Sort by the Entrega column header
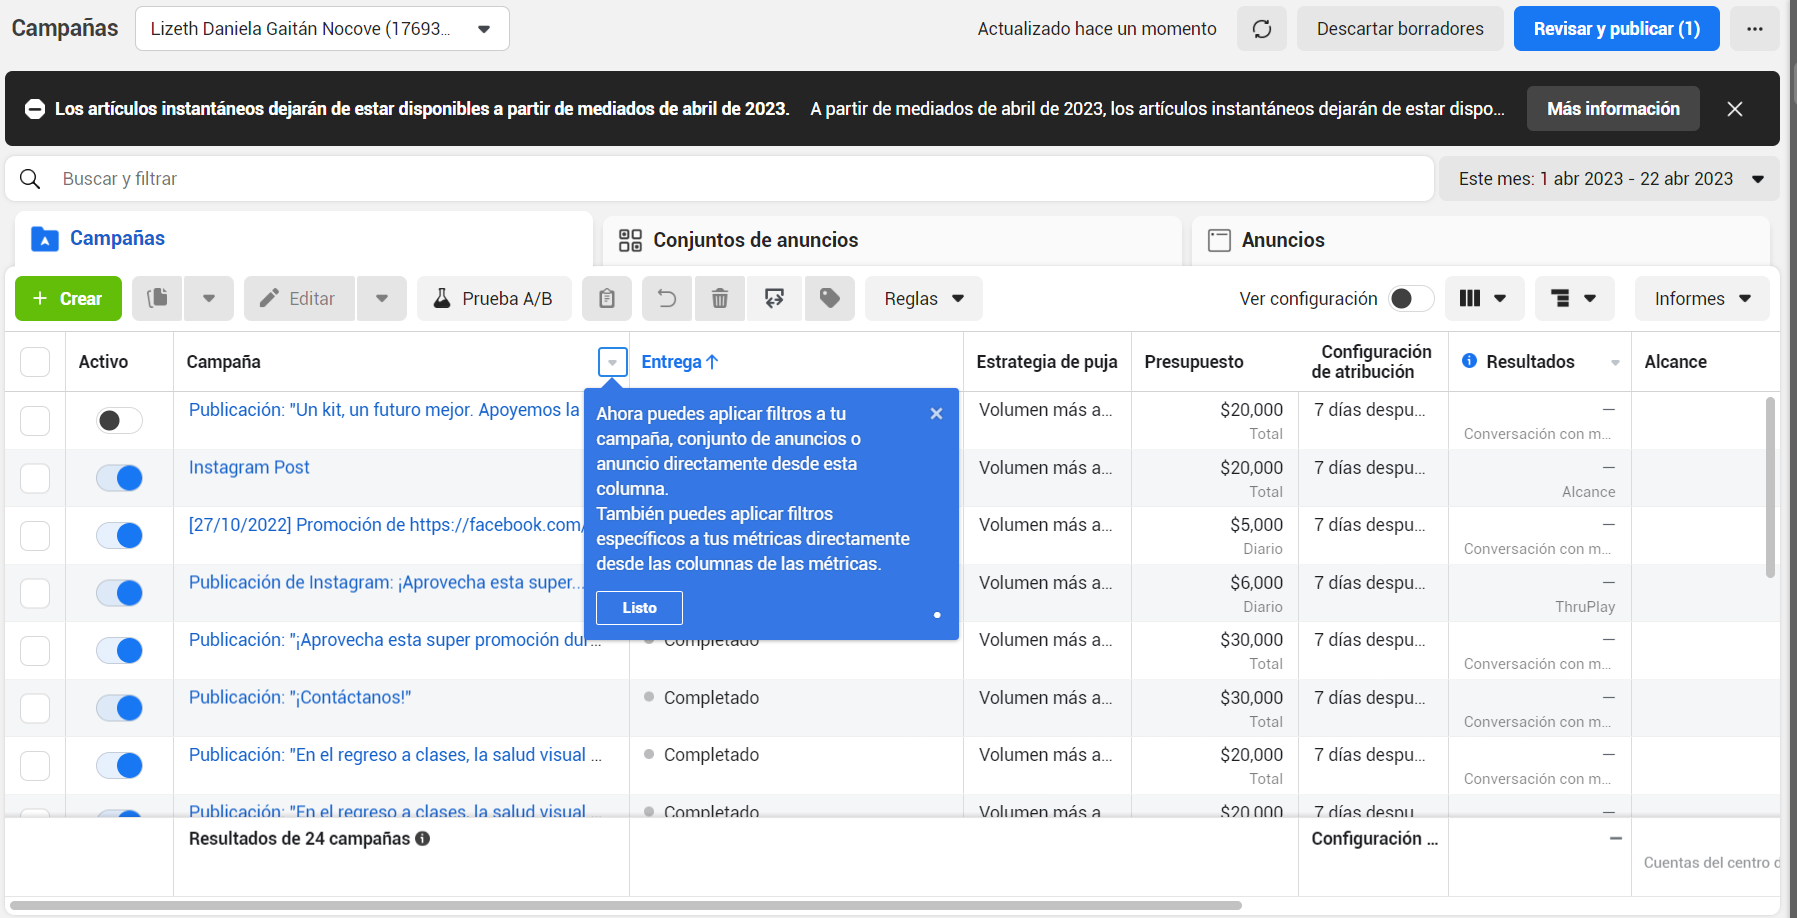This screenshot has height=918, width=1797. (680, 362)
